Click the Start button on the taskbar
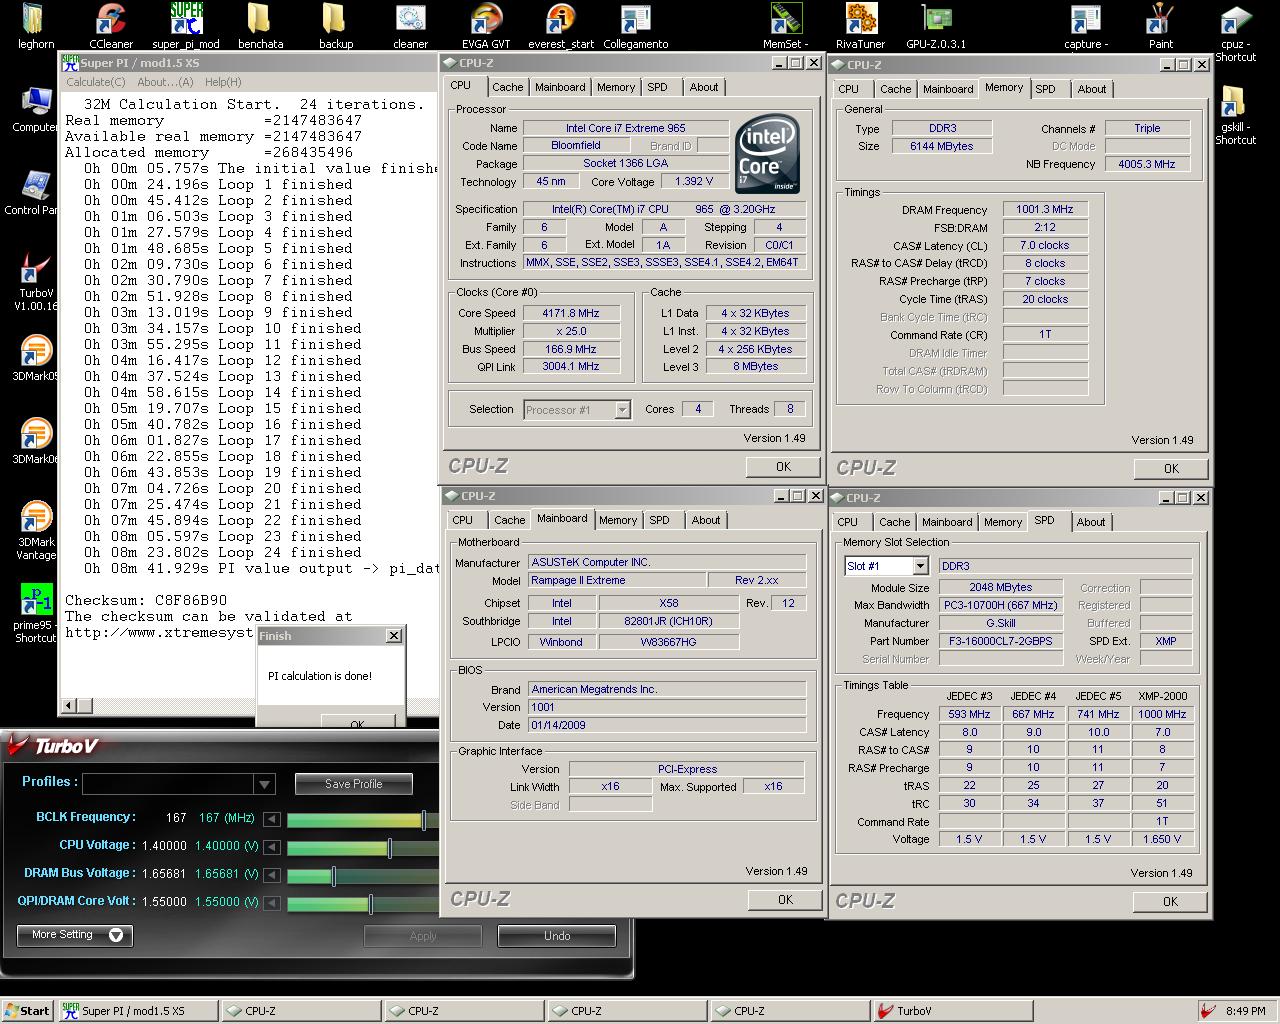This screenshot has height=1024, width=1280. [27, 1011]
